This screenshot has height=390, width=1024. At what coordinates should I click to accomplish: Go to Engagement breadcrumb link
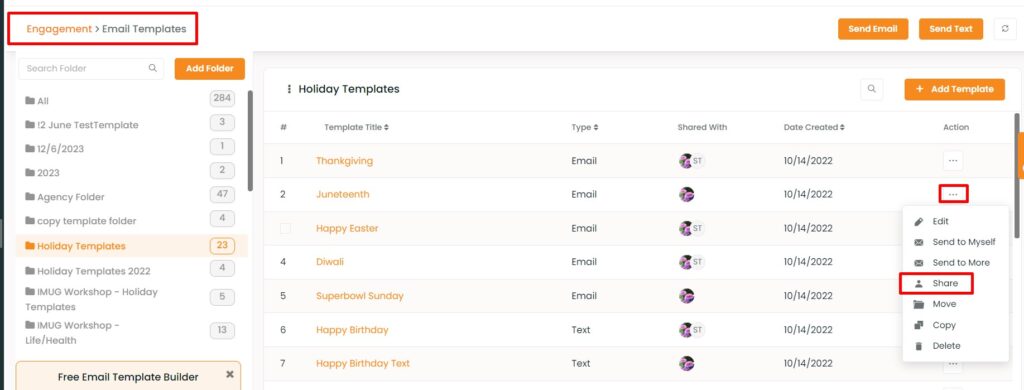click(59, 29)
